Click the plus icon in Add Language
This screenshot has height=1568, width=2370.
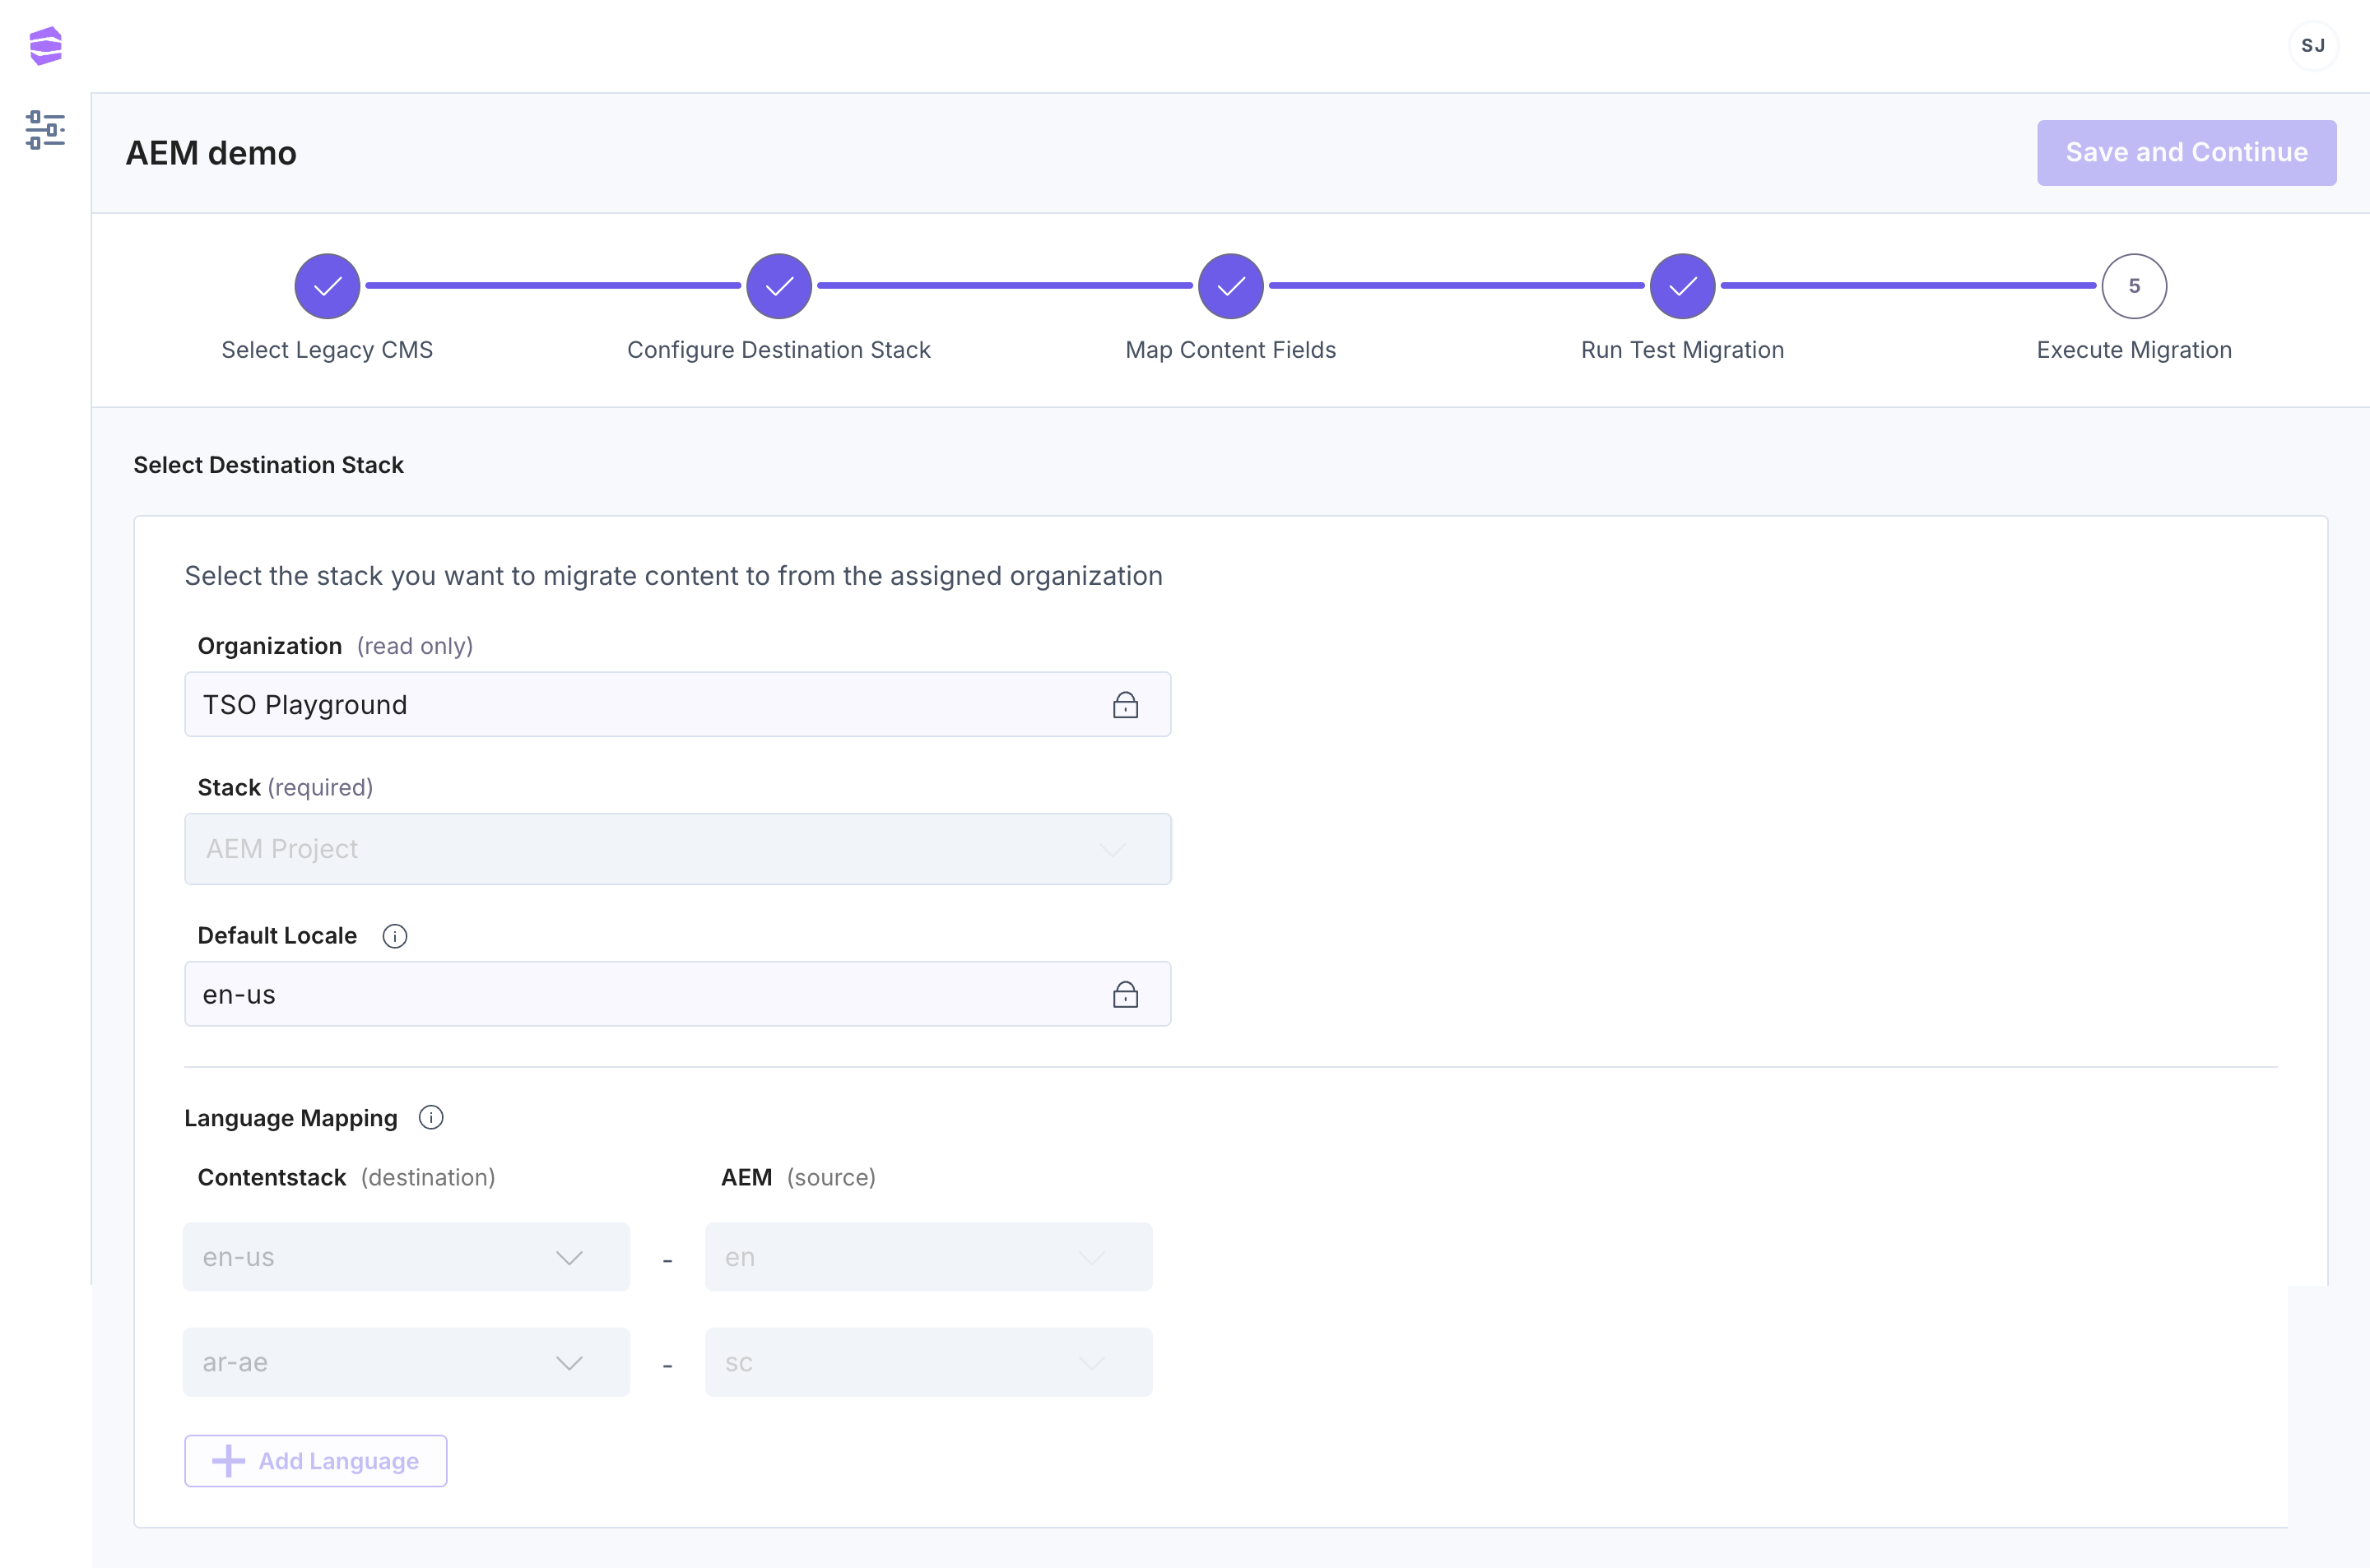(x=228, y=1461)
